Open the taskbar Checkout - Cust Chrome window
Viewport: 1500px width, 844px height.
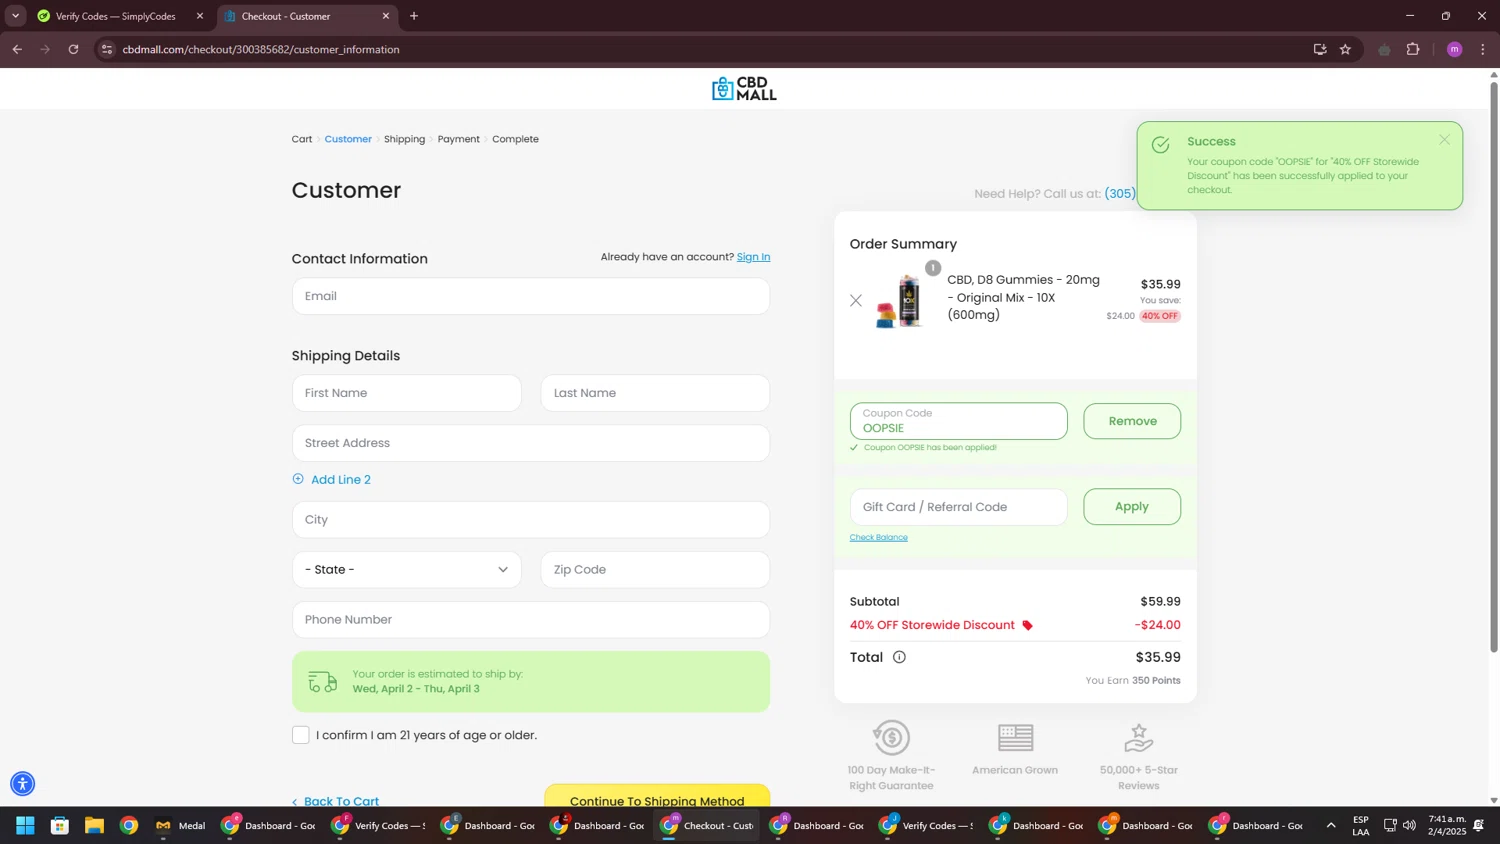click(708, 826)
